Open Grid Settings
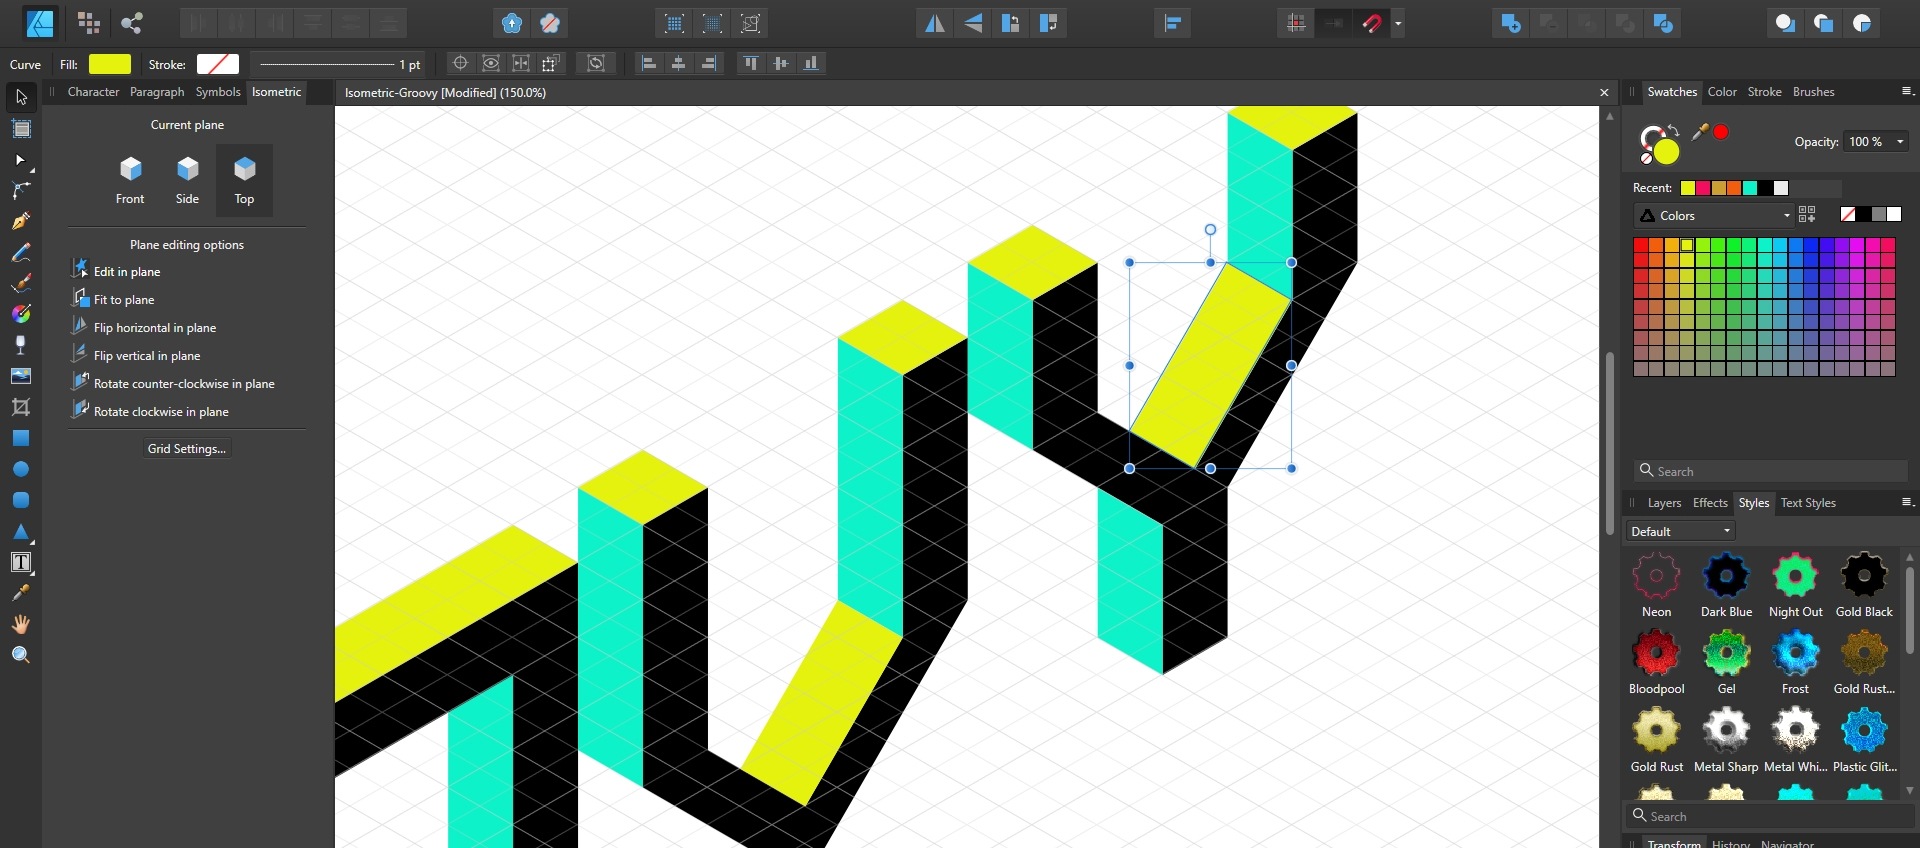 point(187,449)
